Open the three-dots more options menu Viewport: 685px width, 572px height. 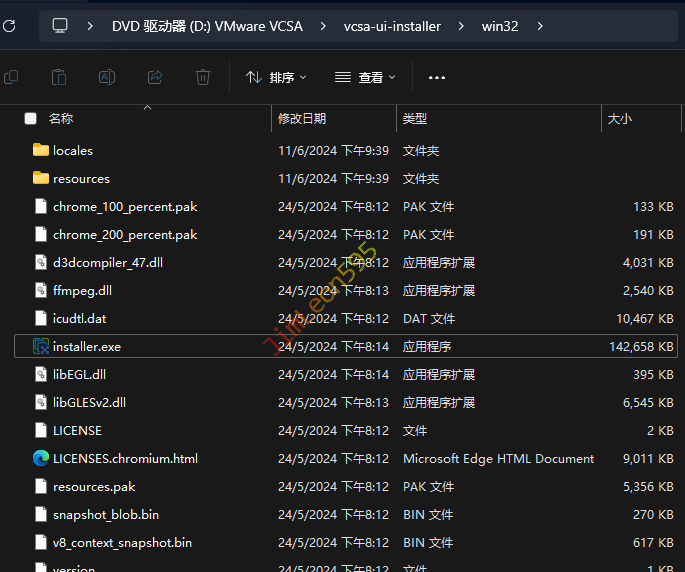[437, 77]
